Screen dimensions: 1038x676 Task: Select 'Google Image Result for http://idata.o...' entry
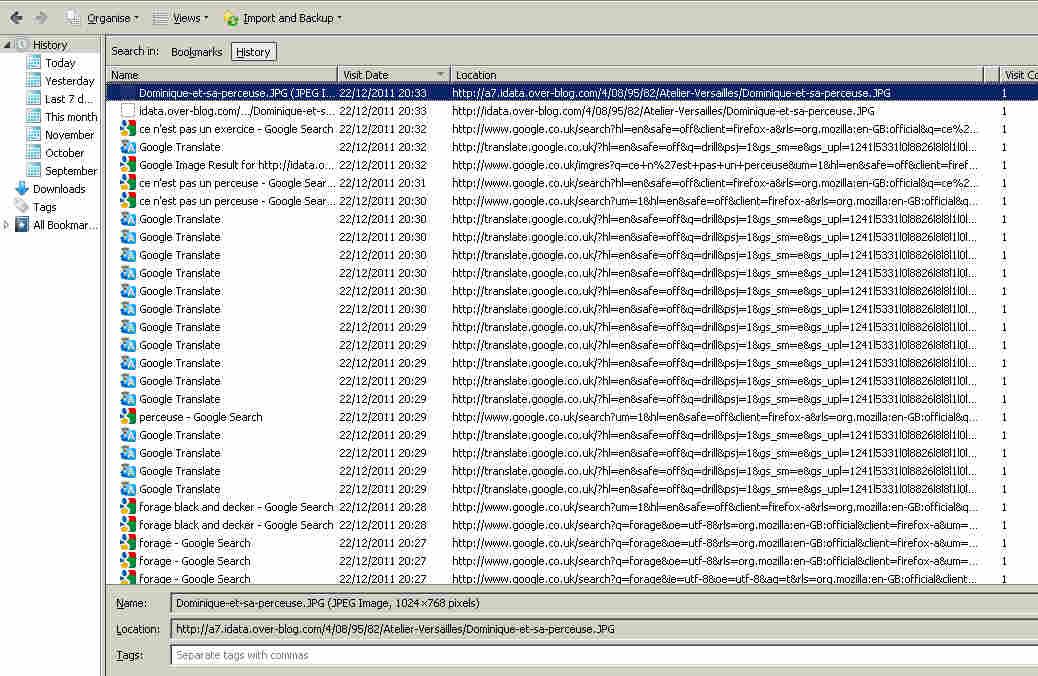(x=236, y=165)
